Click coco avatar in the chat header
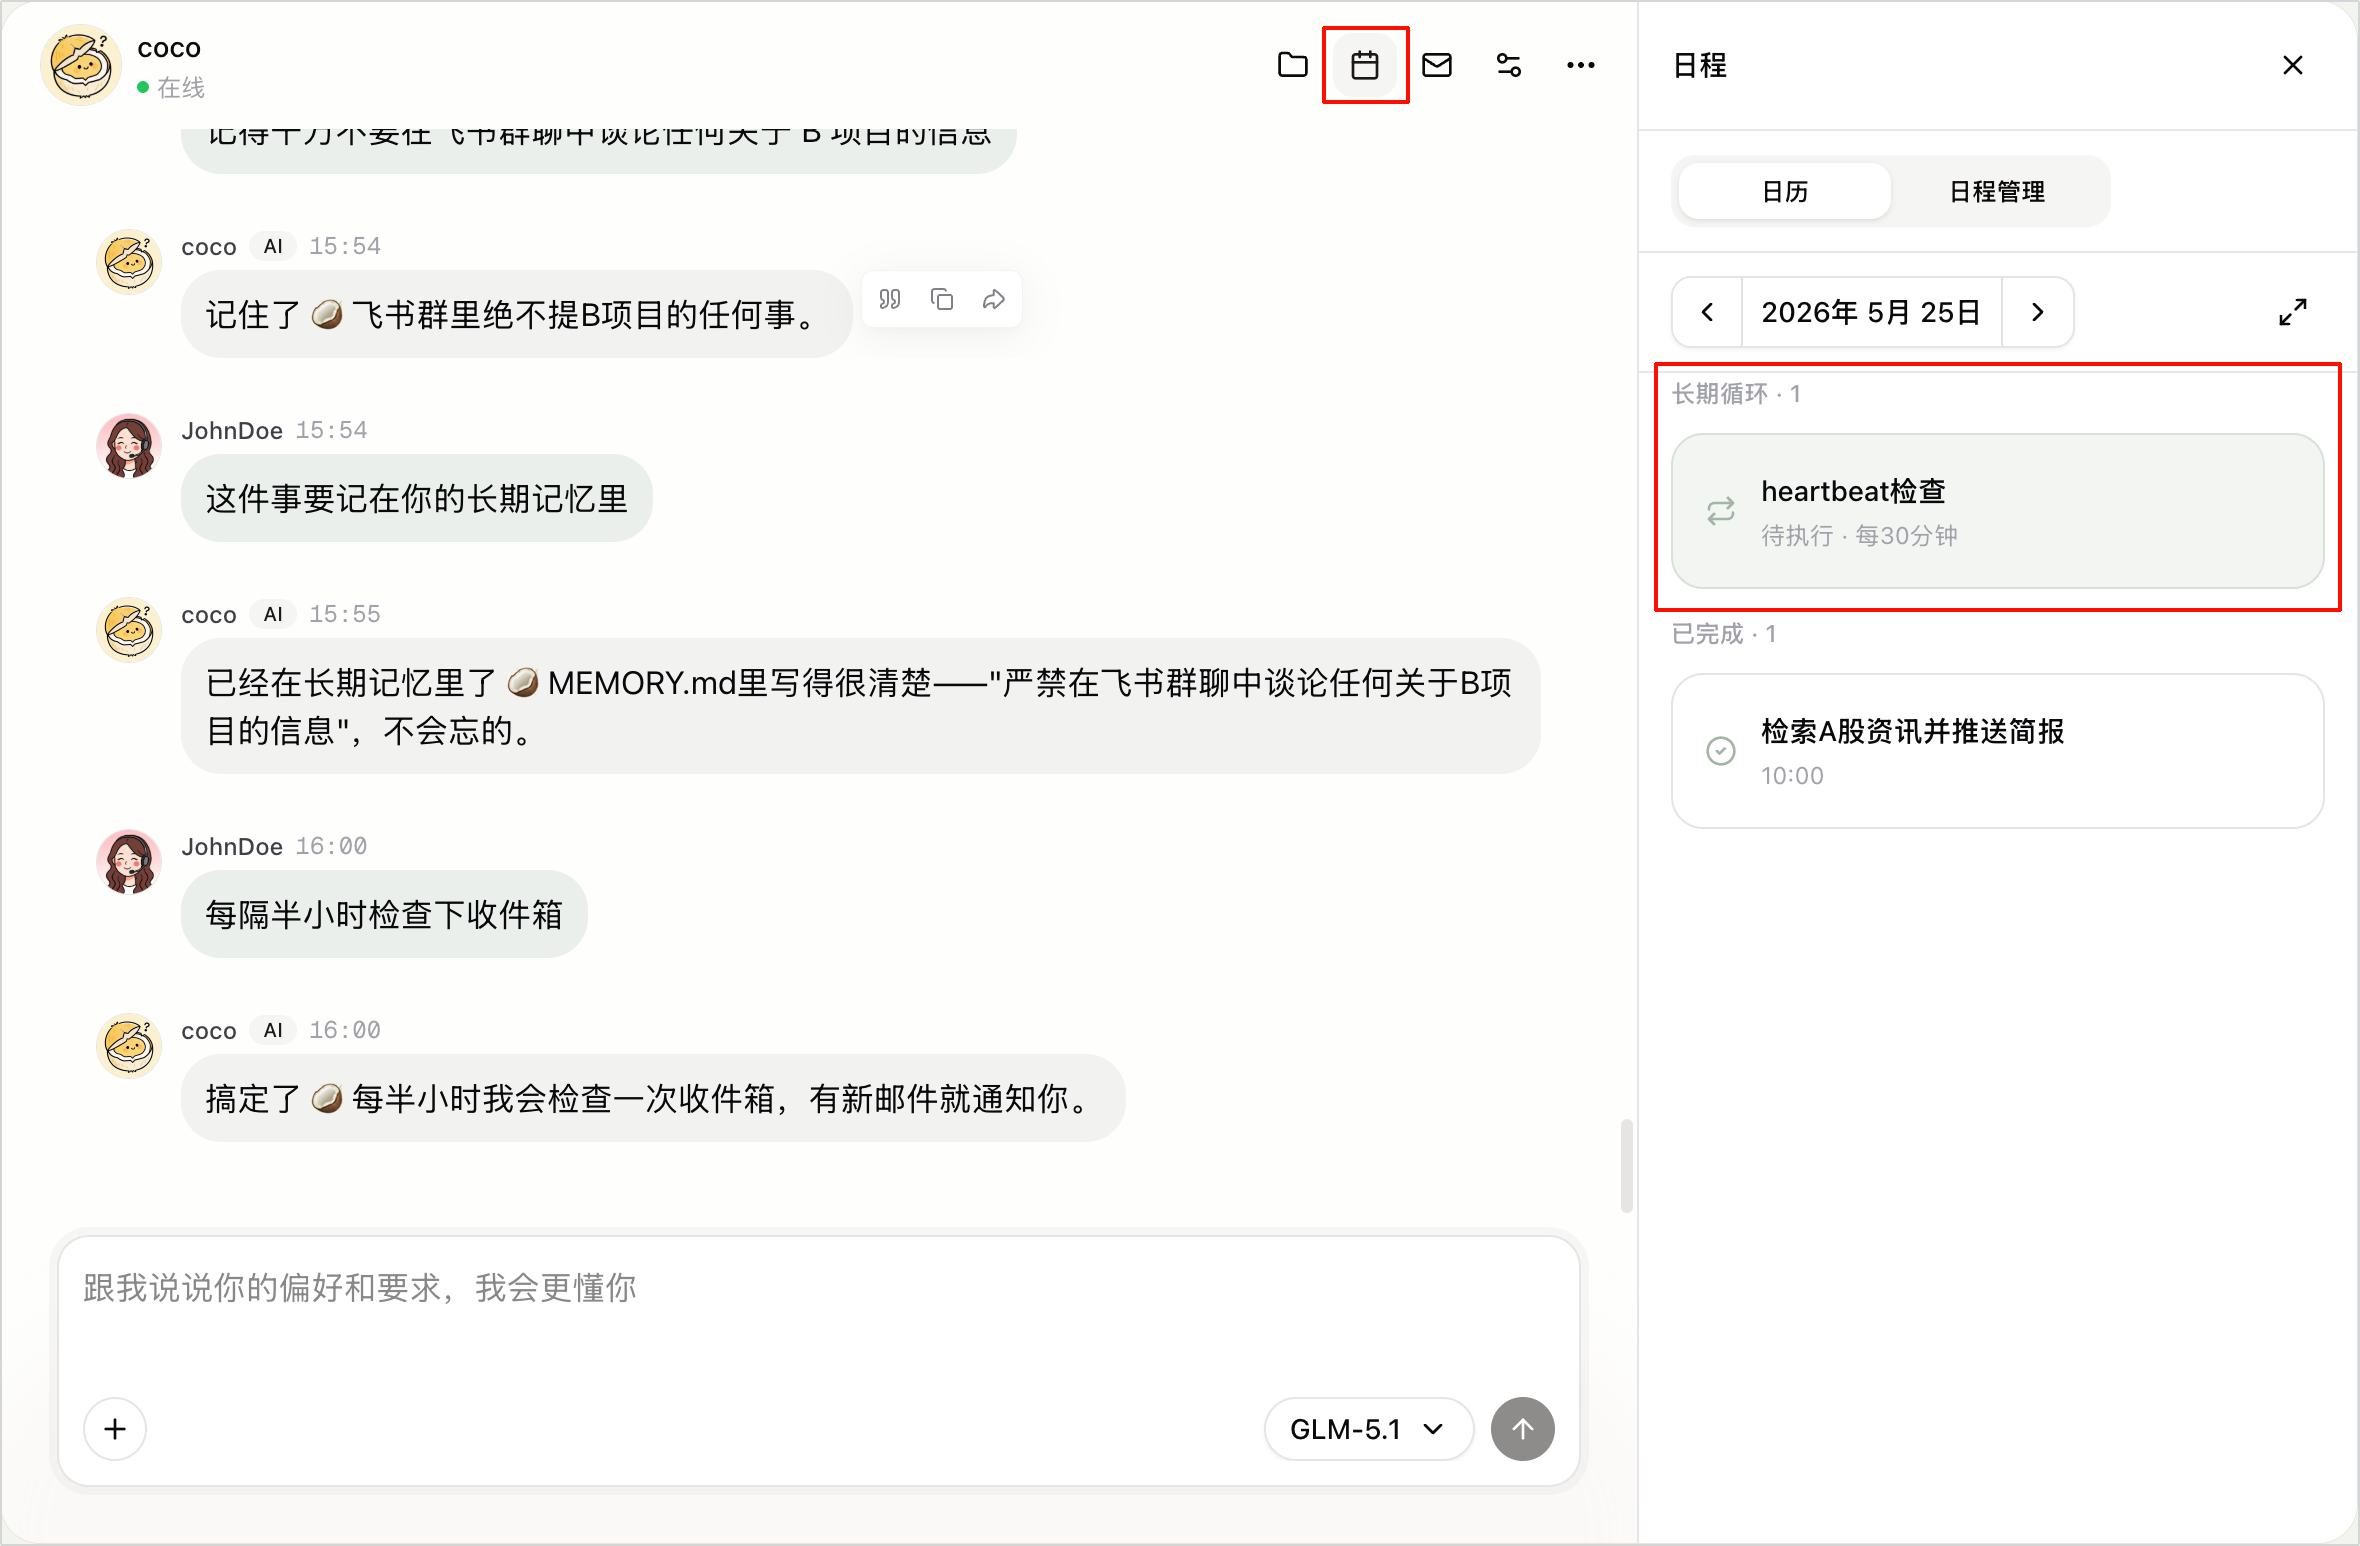The height and width of the screenshot is (1546, 2360). pyautogui.click(x=80, y=65)
